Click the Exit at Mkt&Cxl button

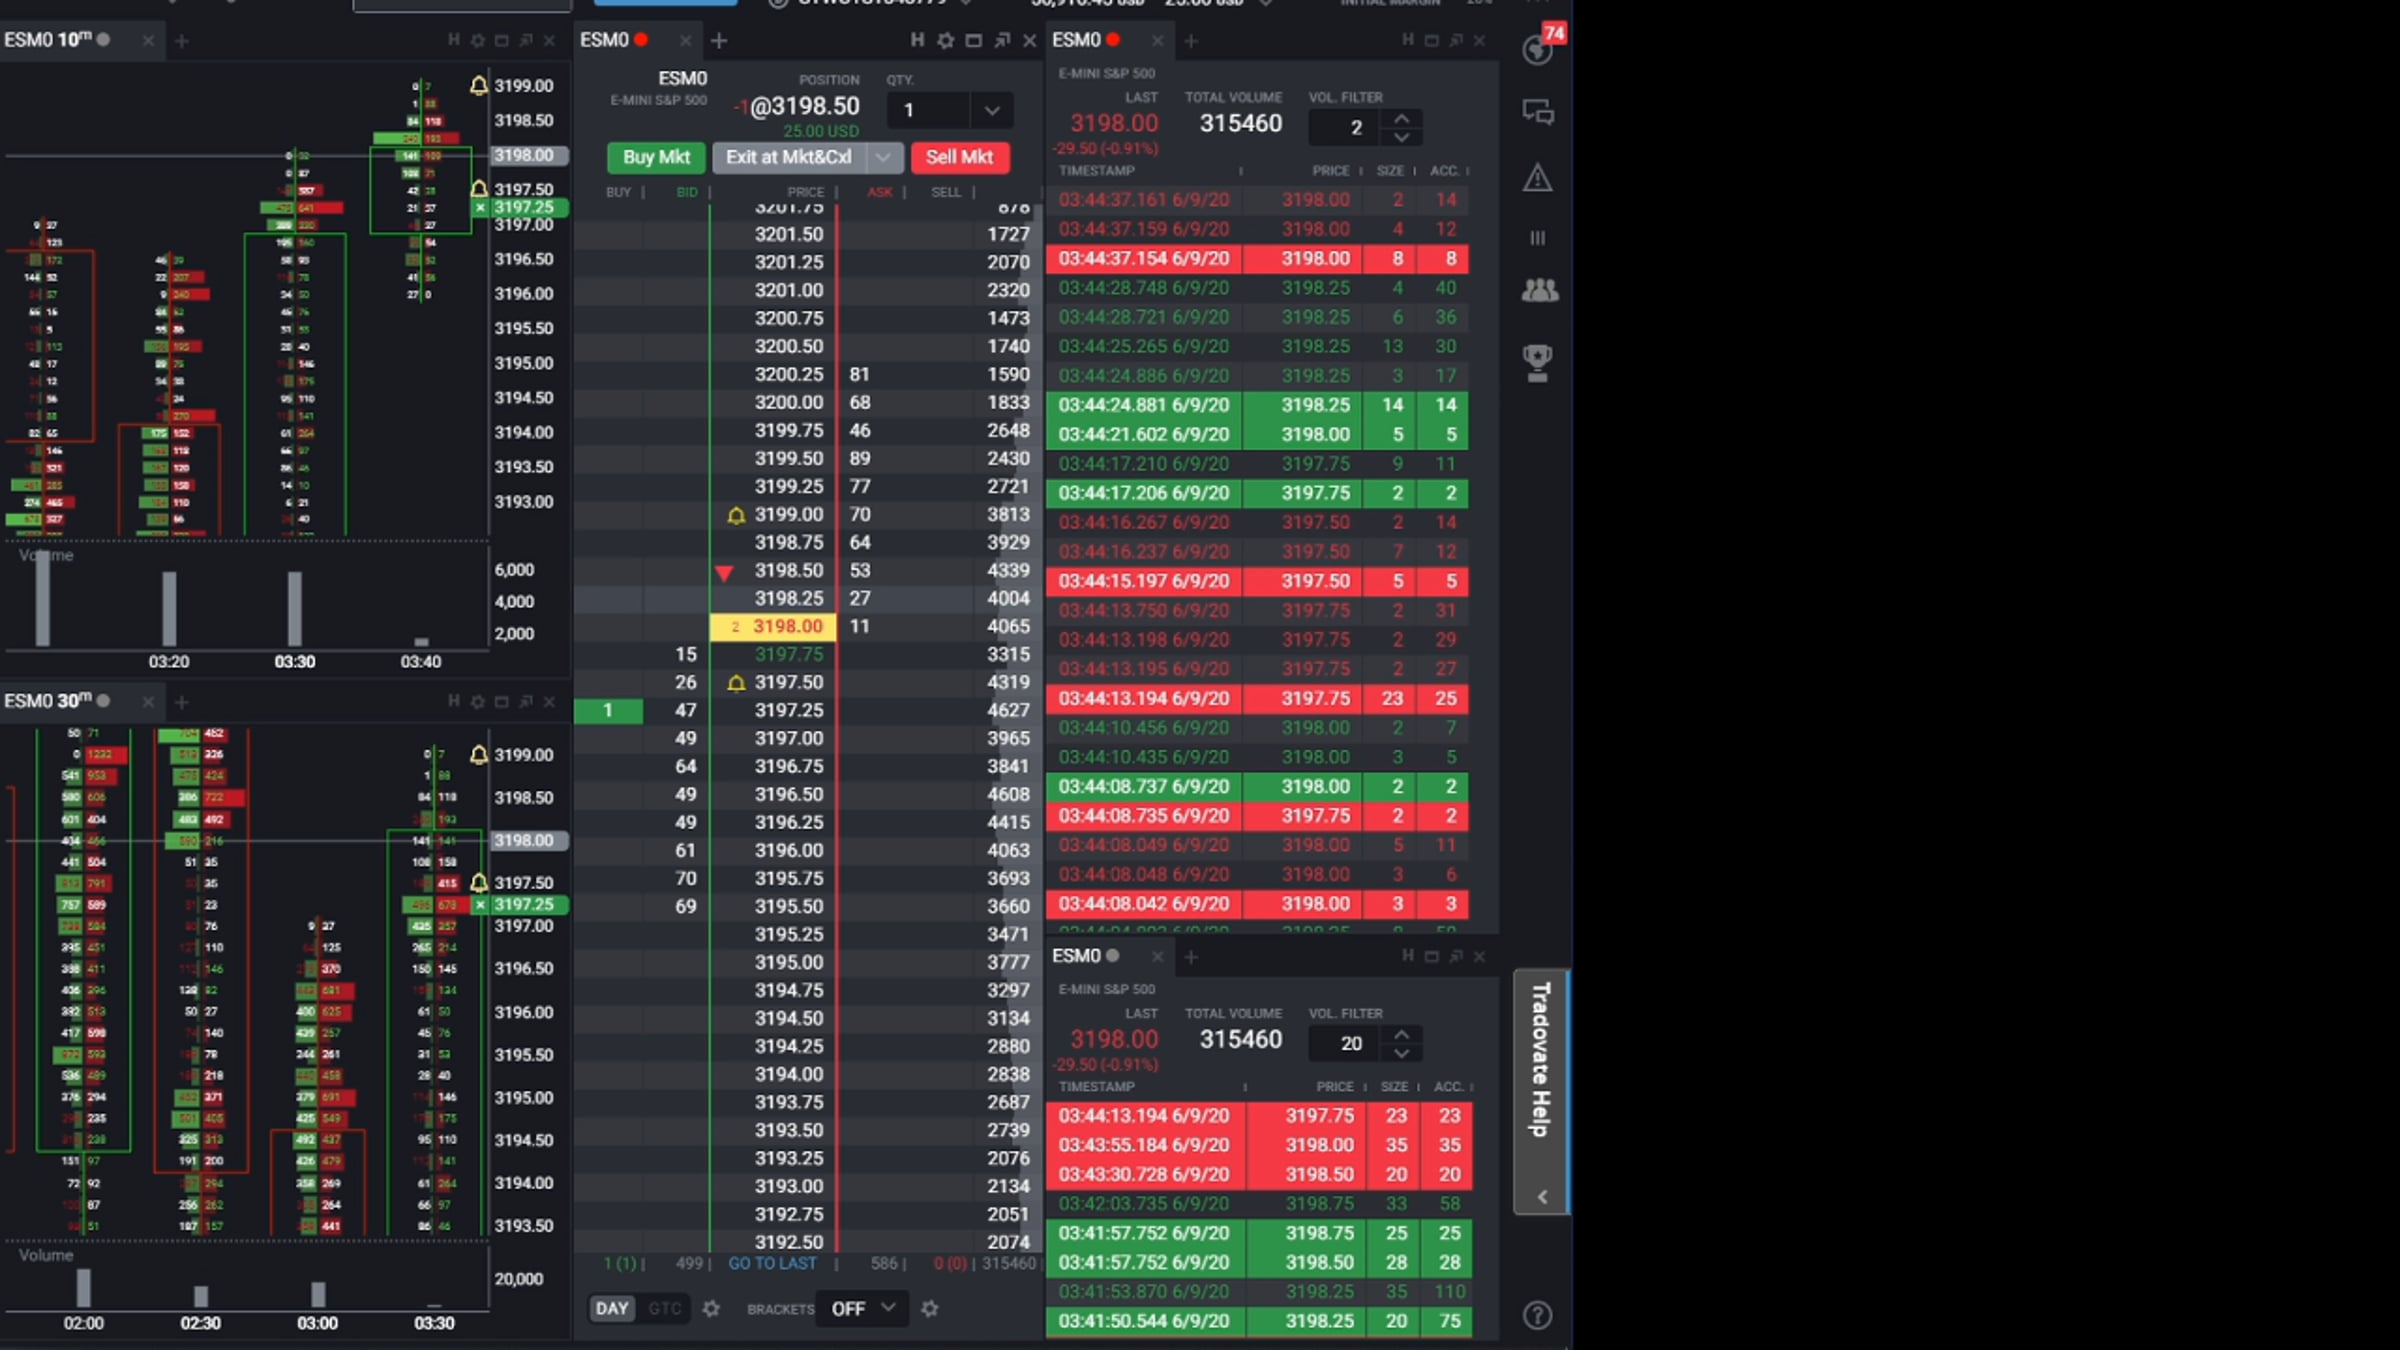click(x=788, y=157)
